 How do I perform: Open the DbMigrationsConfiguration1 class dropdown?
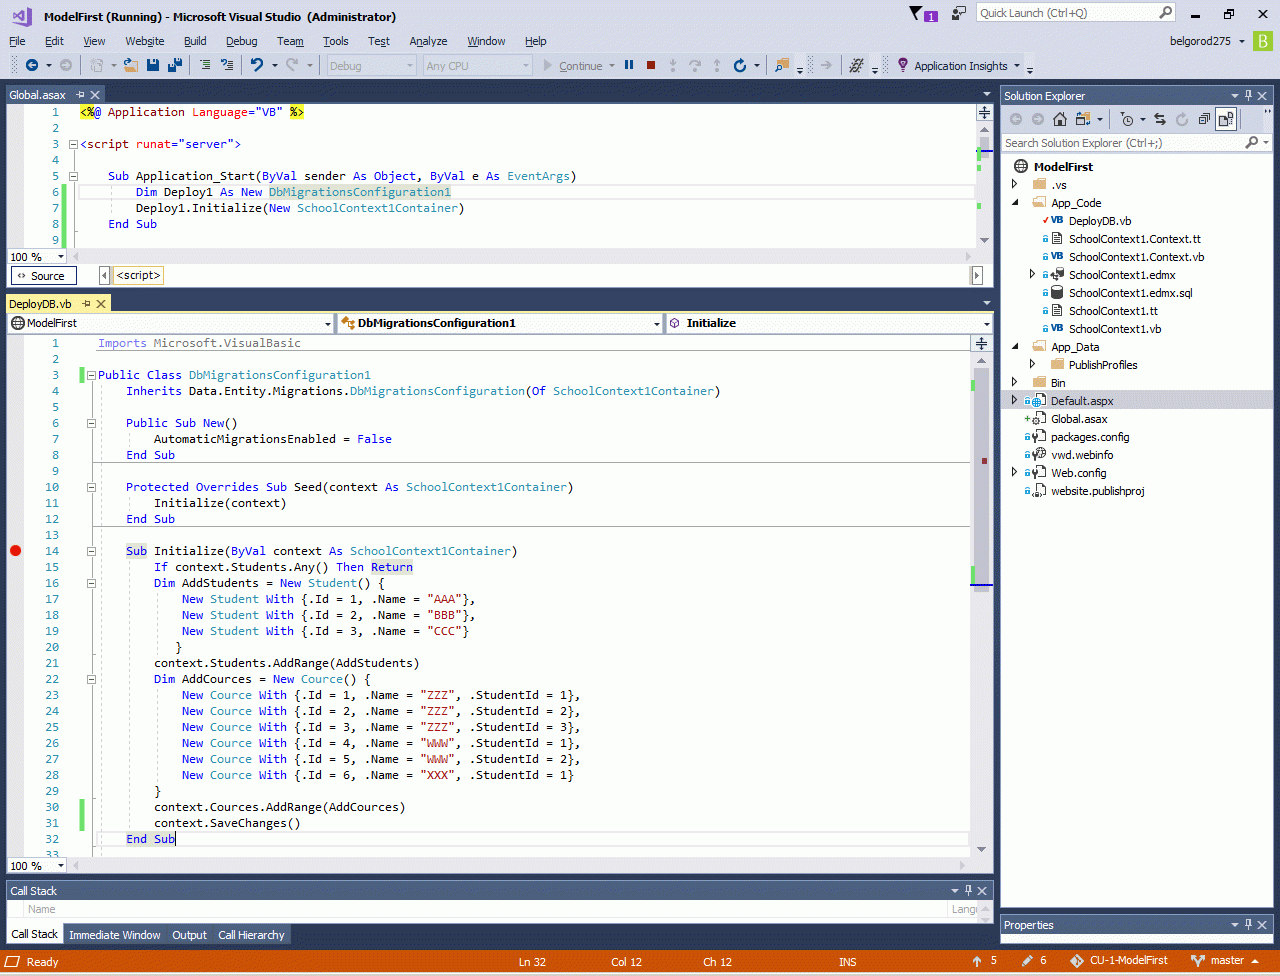(500, 324)
